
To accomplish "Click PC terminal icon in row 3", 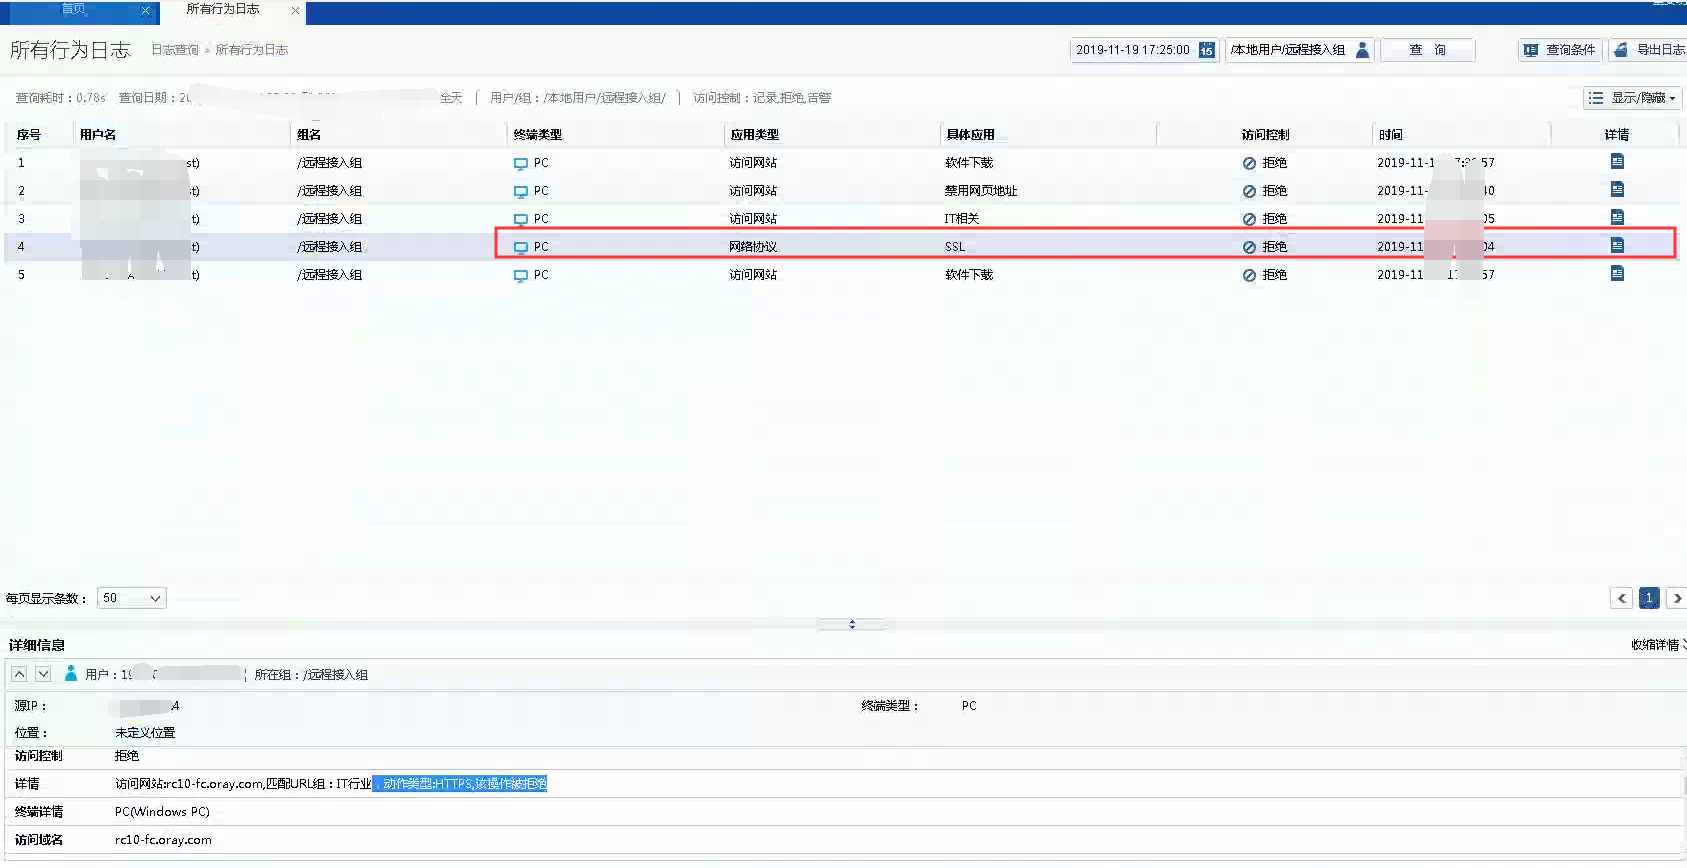I will pyautogui.click(x=520, y=219).
